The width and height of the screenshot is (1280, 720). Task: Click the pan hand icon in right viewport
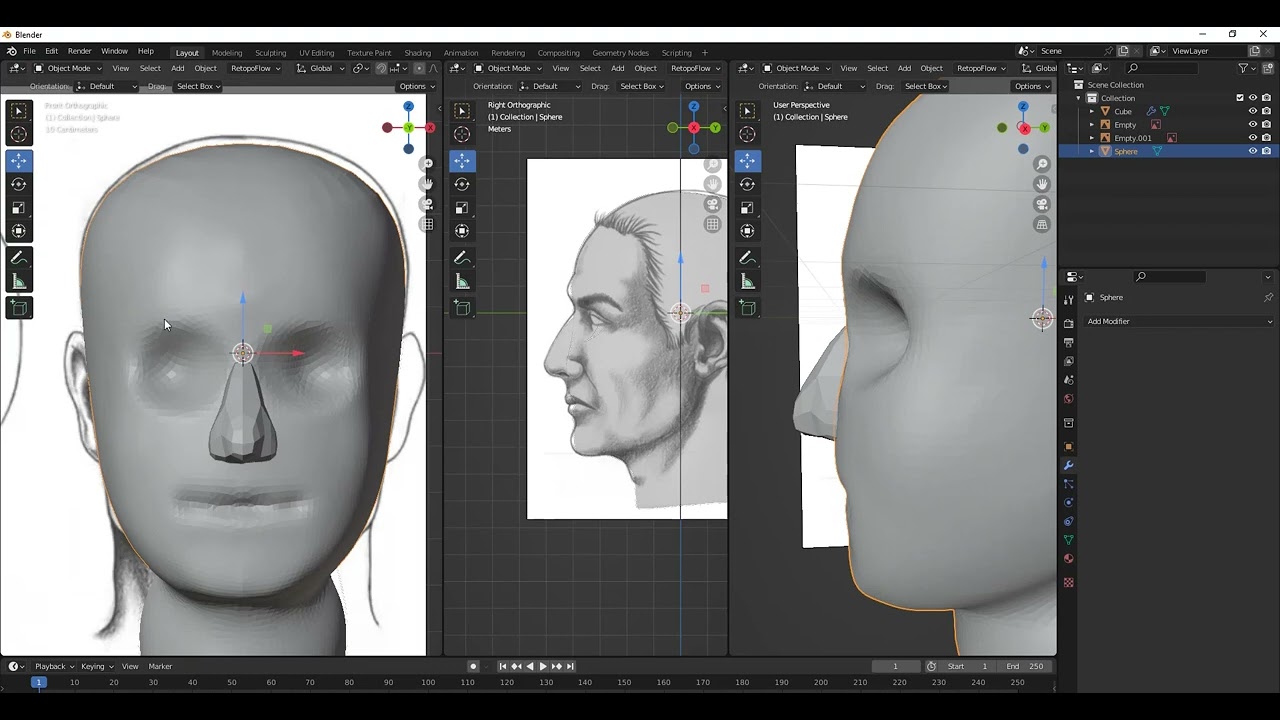pos(1042,184)
